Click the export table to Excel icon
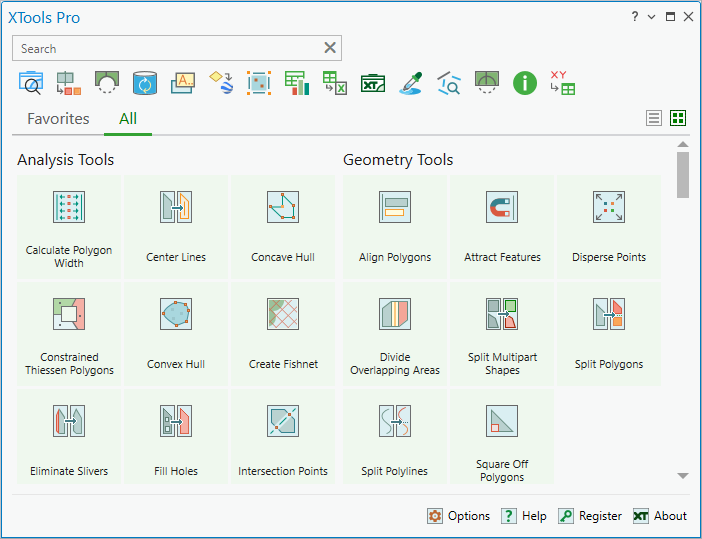Image resolution: width=702 pixels, height=539 pixels. click(x=334, y=83)
